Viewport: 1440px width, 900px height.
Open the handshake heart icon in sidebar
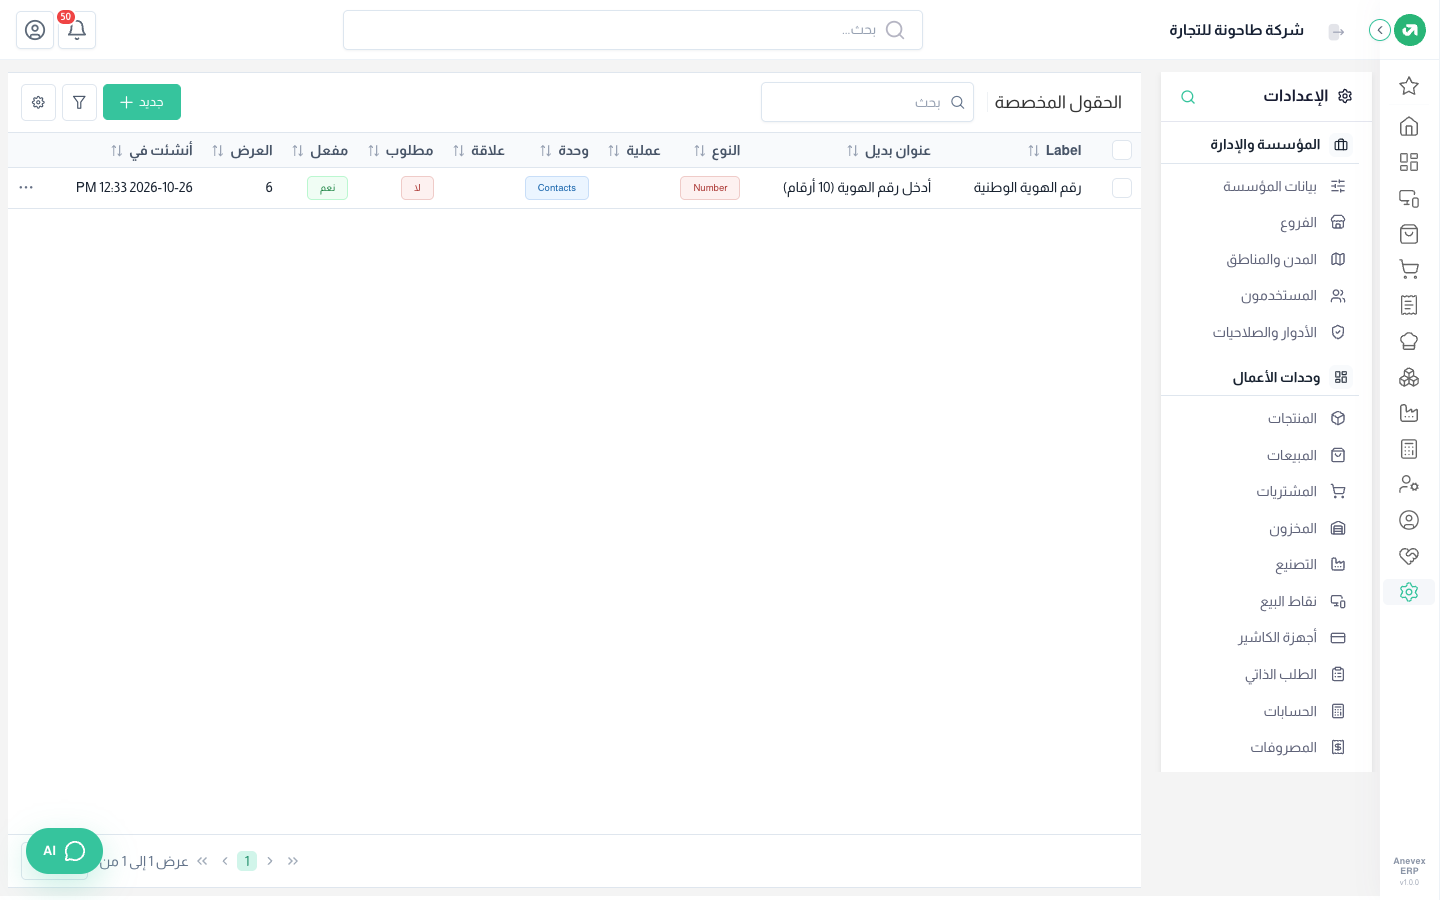pyautogui.click(x=1409, y=556)
